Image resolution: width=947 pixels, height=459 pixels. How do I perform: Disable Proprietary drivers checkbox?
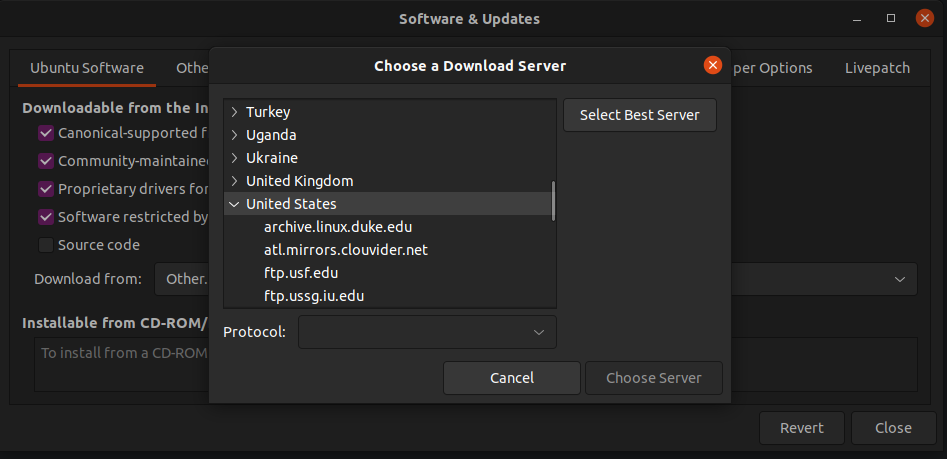point(46,189)
